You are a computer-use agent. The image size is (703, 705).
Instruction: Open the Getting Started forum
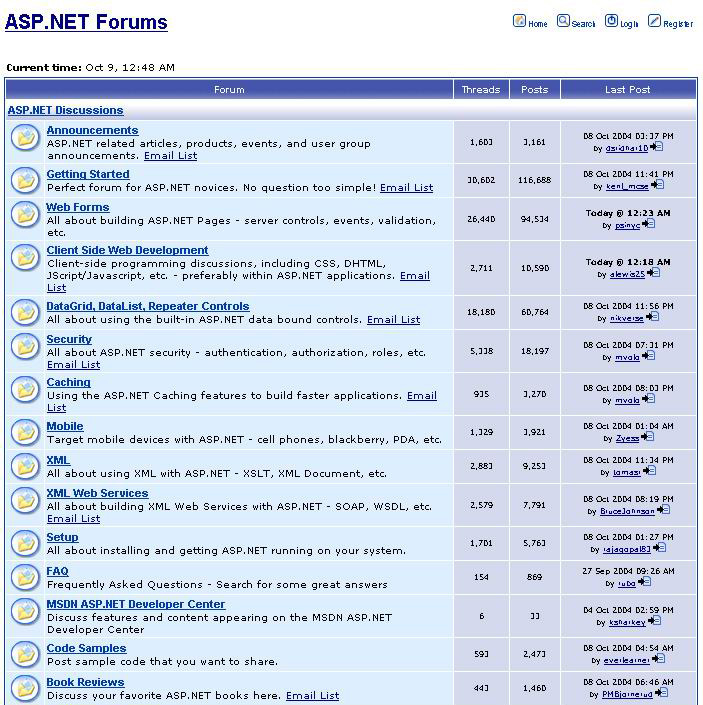tap(88, 174)
